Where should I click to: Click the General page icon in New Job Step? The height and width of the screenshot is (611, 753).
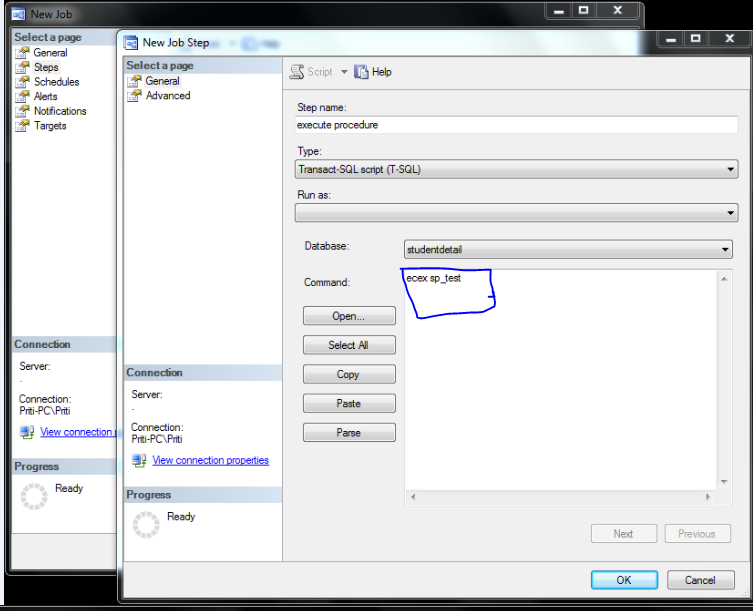134,81
